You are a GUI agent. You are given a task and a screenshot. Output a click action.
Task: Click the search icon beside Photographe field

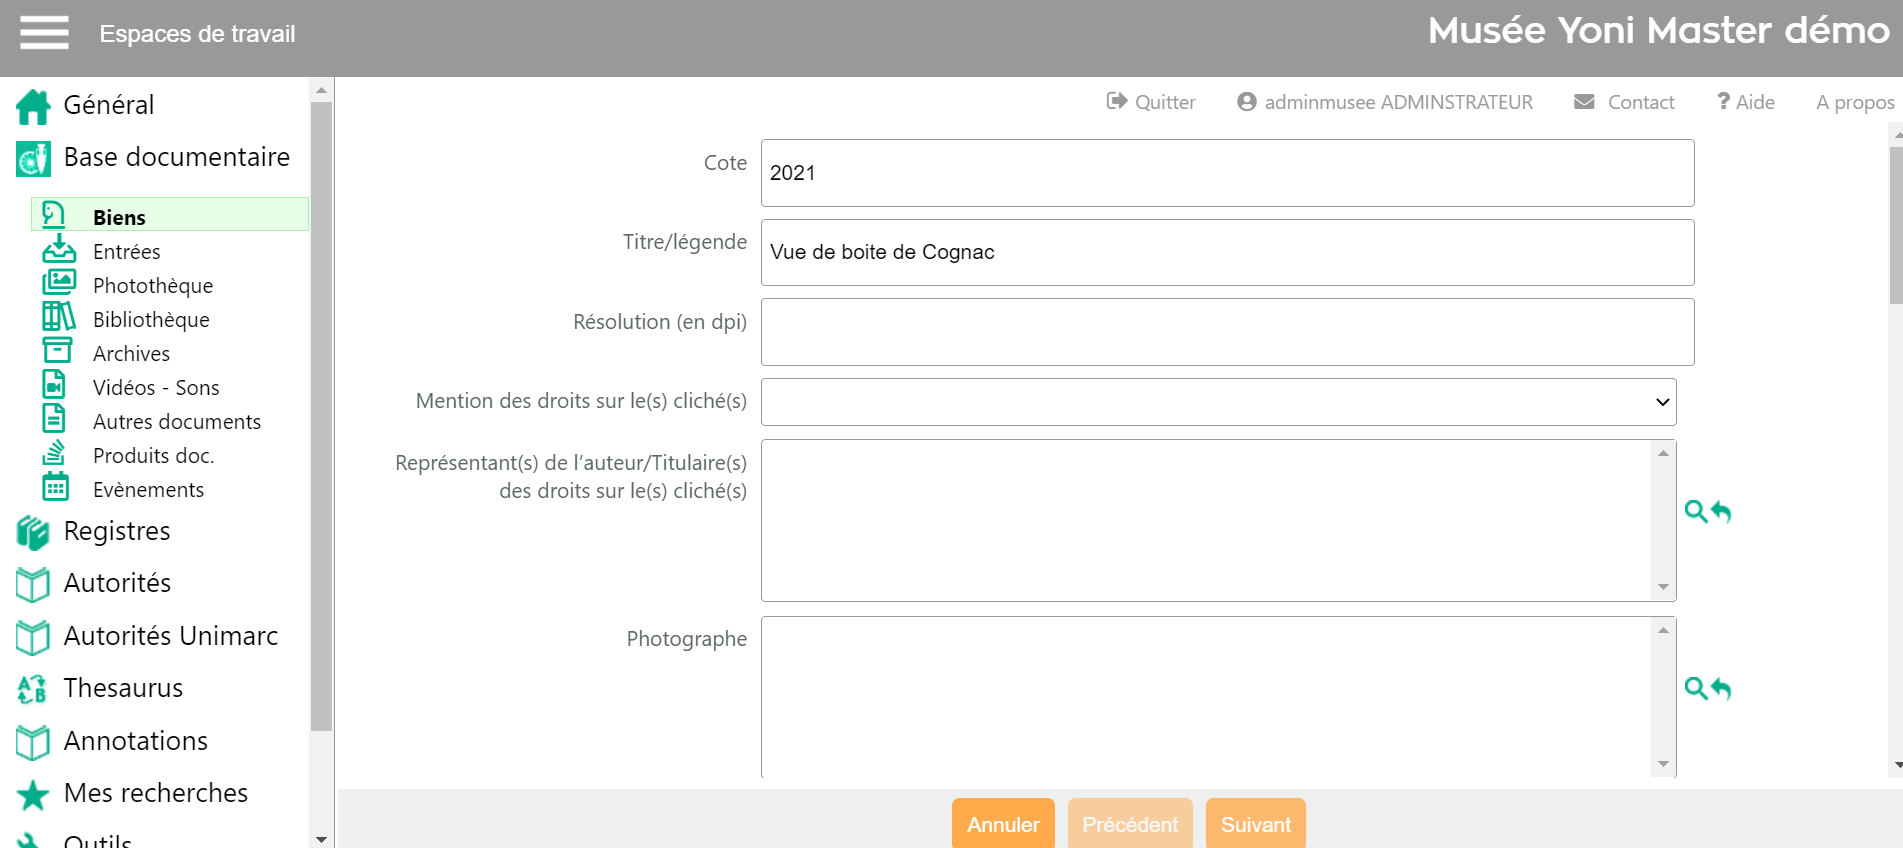point(1695,688)
